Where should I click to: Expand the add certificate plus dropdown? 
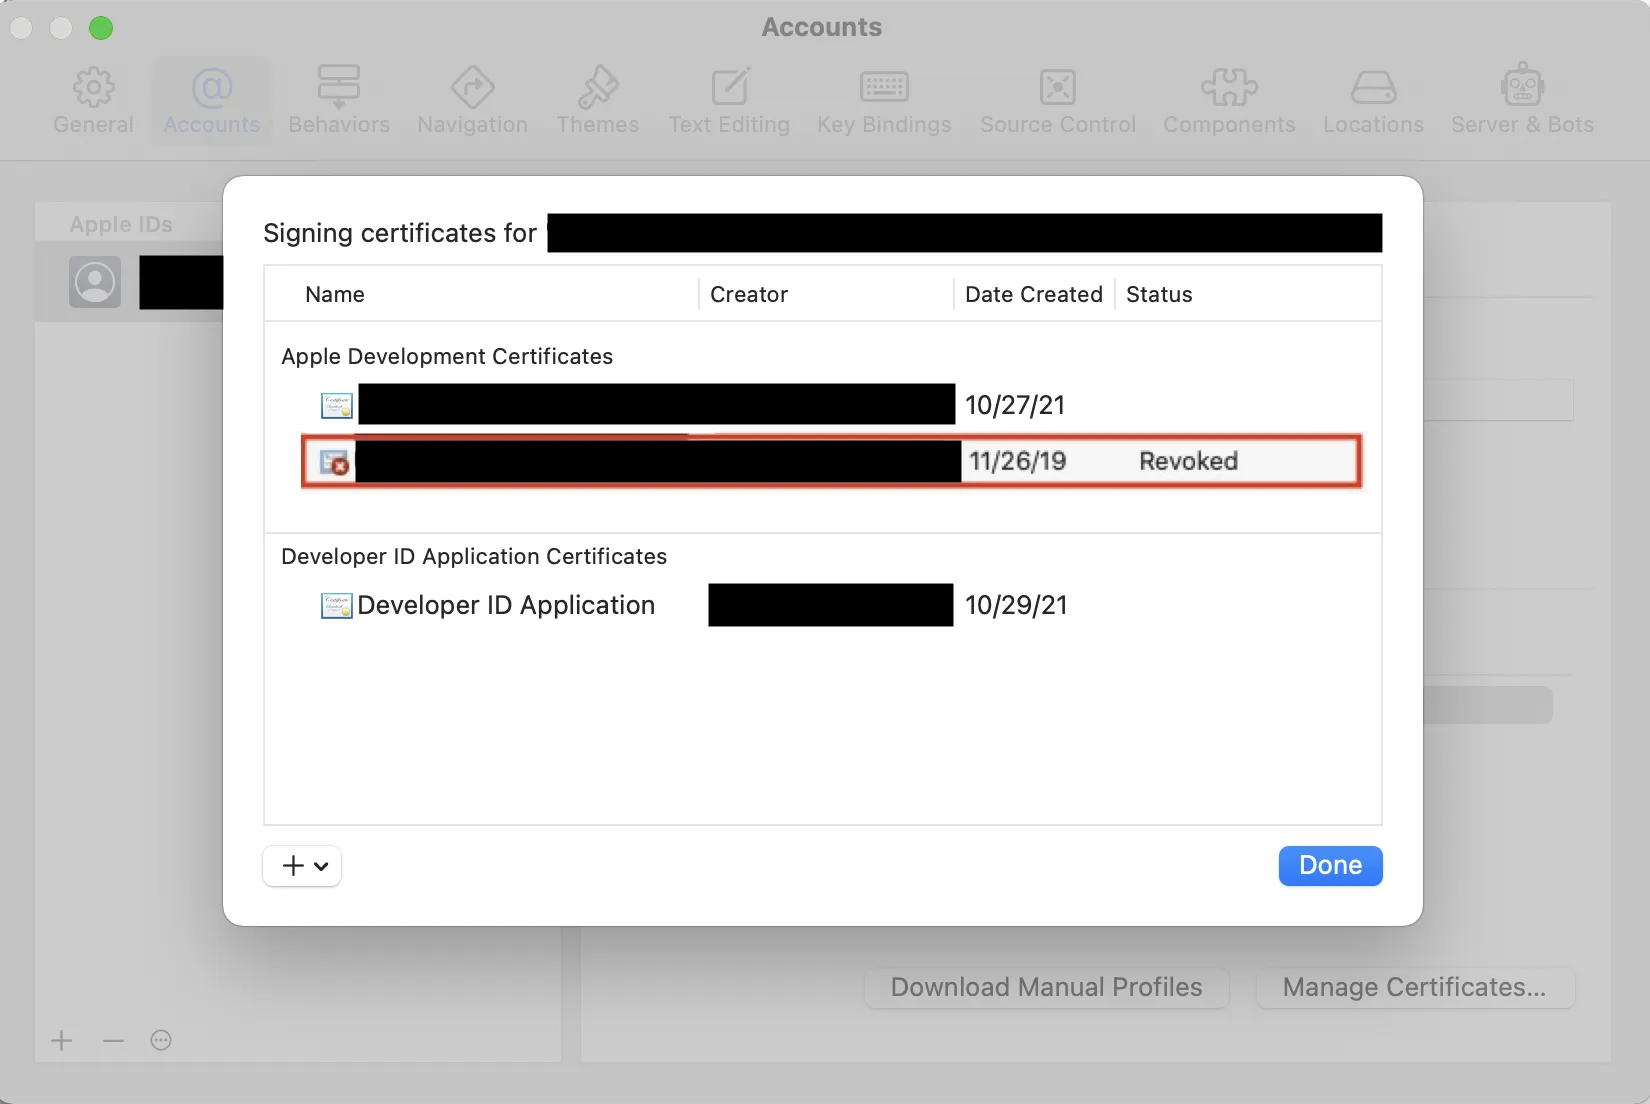tap(302, 866)
